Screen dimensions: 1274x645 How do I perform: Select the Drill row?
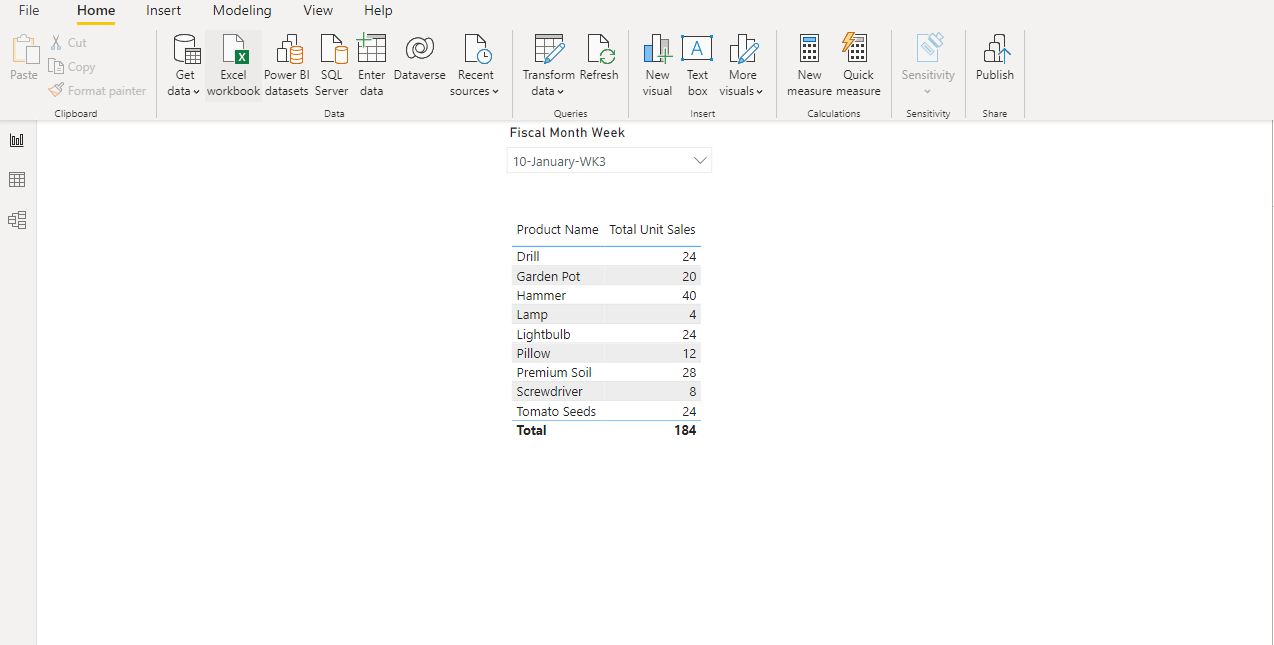pyautogui.click(x=606, y=257)
